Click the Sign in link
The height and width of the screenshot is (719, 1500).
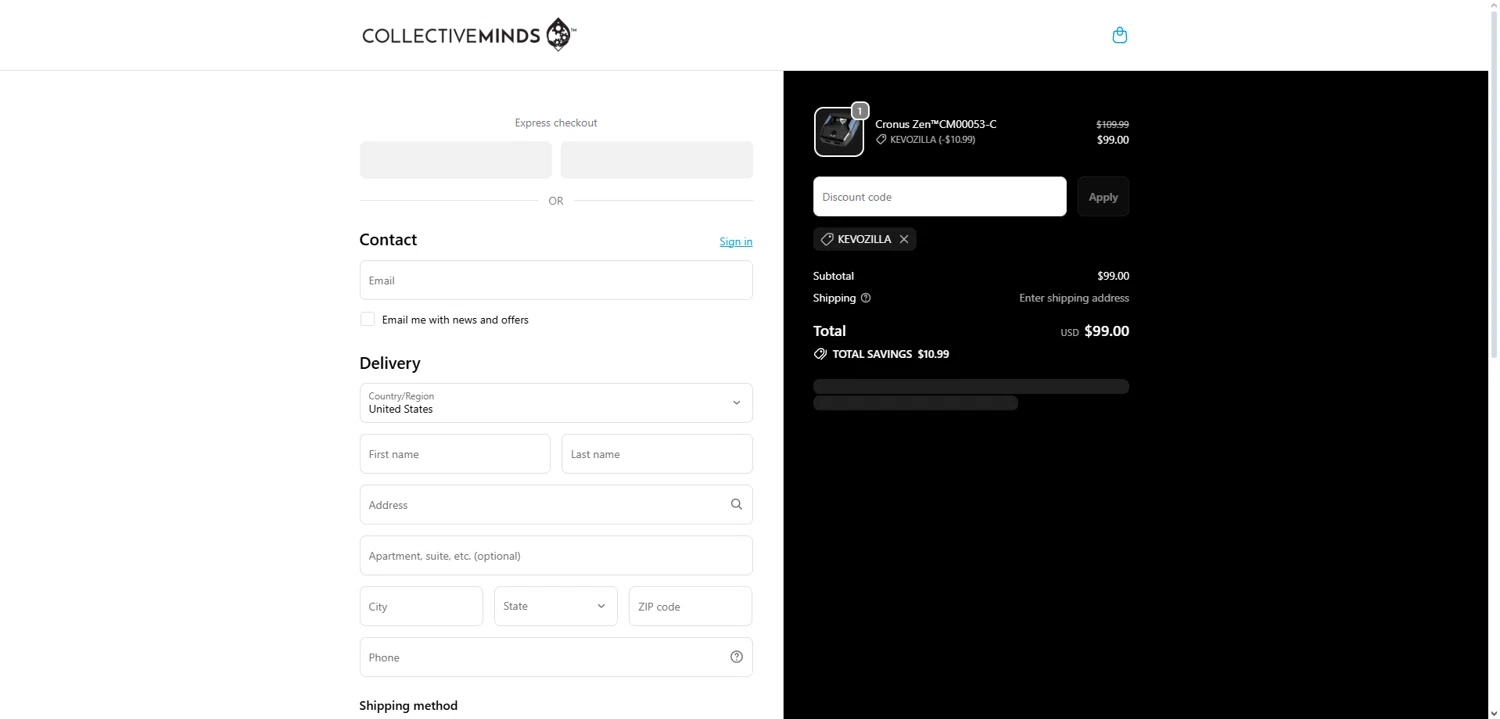pyautogui.click(x=736, y=241)
